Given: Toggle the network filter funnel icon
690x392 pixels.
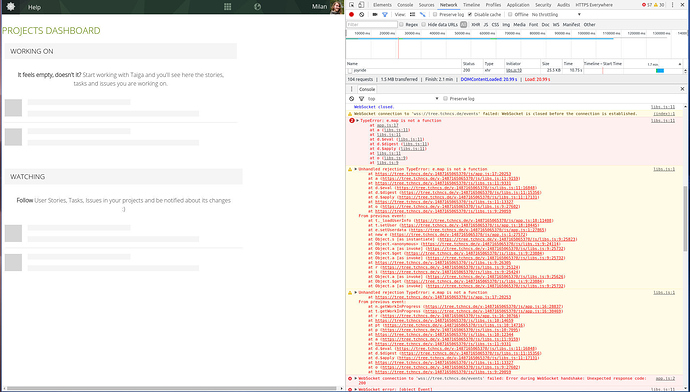Looking at the screenshot, I should pyautogui.click(x=385, y=15).
